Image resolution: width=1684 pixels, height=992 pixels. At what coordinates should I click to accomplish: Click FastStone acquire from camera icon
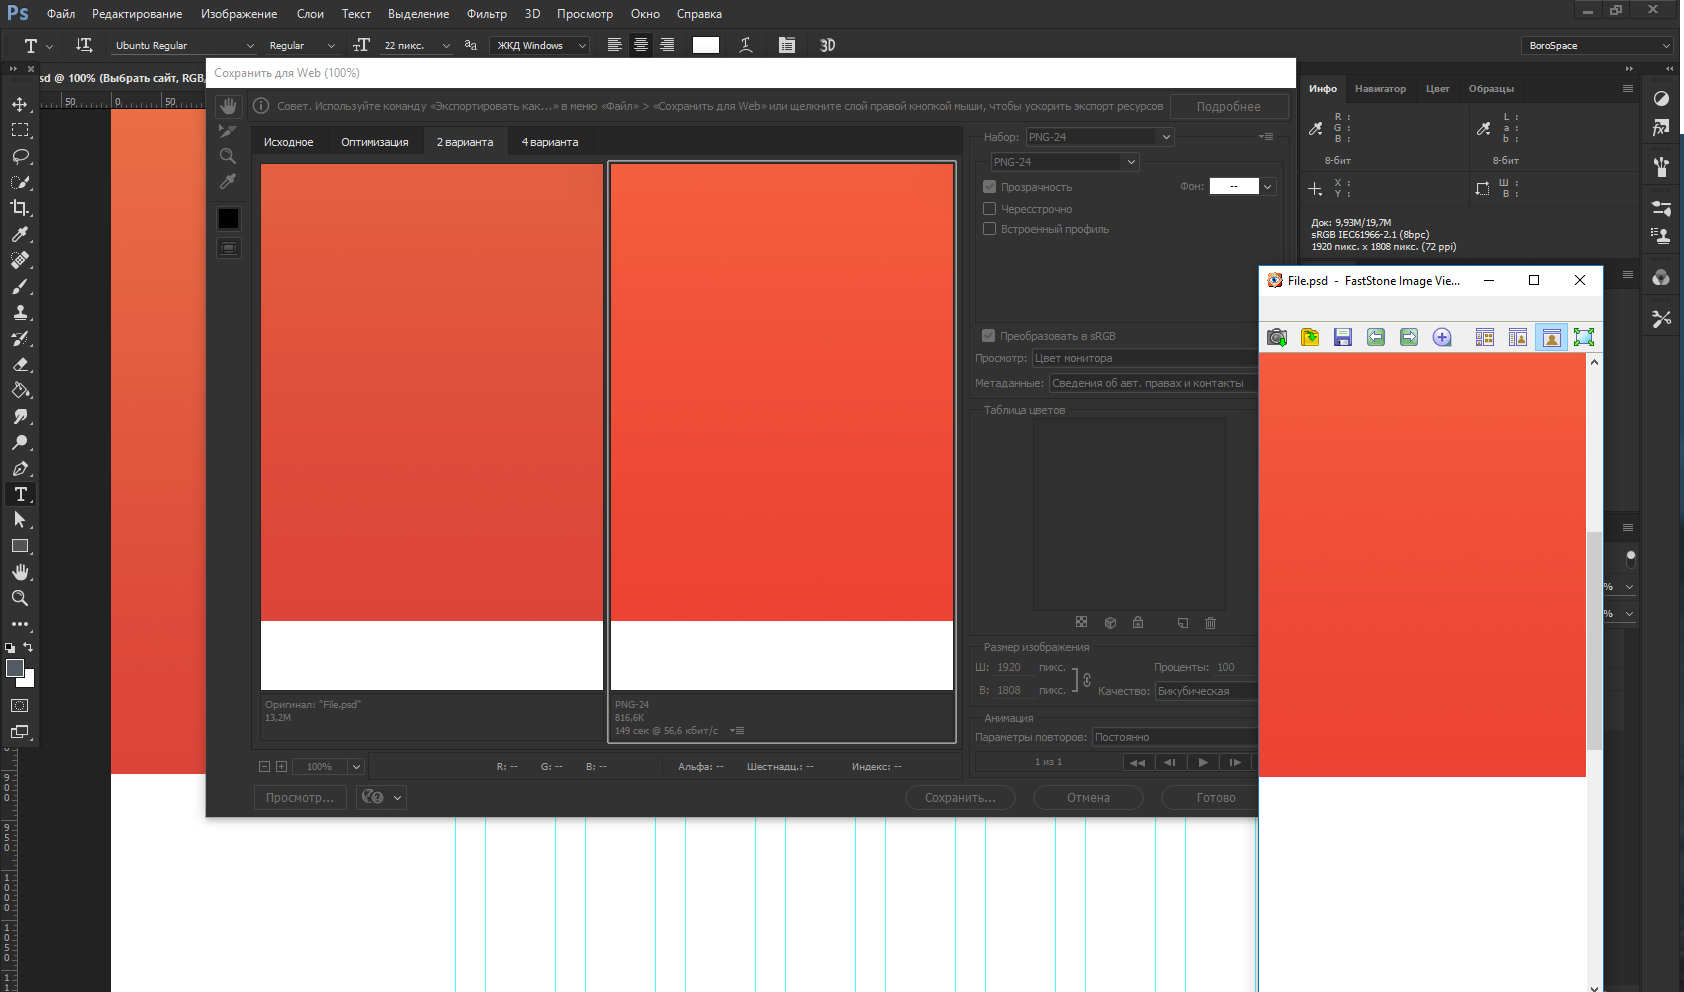(1277, 337)
